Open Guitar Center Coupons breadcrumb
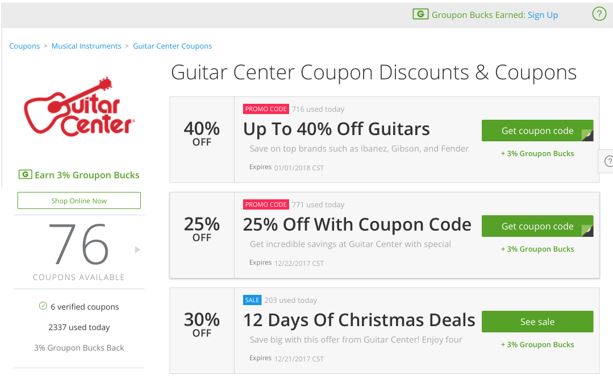Image resolution: width=613 pixels, height=378 pixels. click(x=172, y=46)
